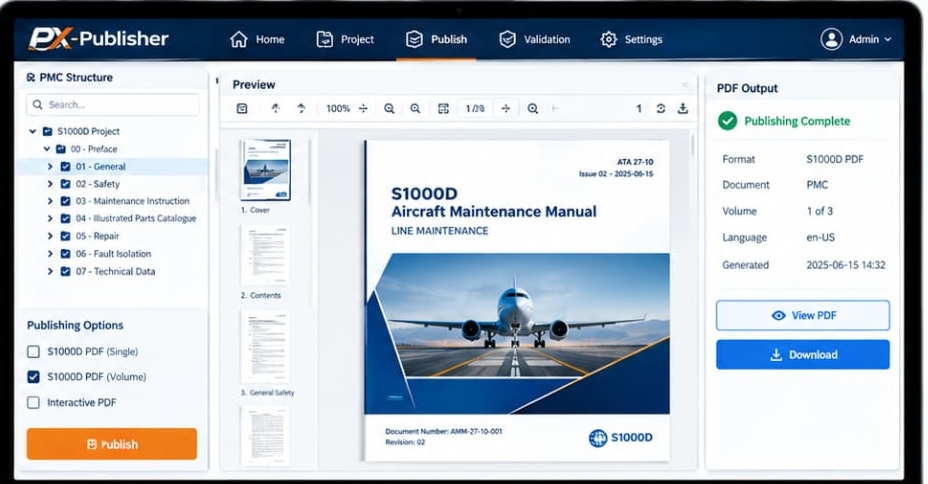Click the up-arrow icon directly left of 100%
This screenshot has height=484, width=928.
301,108
